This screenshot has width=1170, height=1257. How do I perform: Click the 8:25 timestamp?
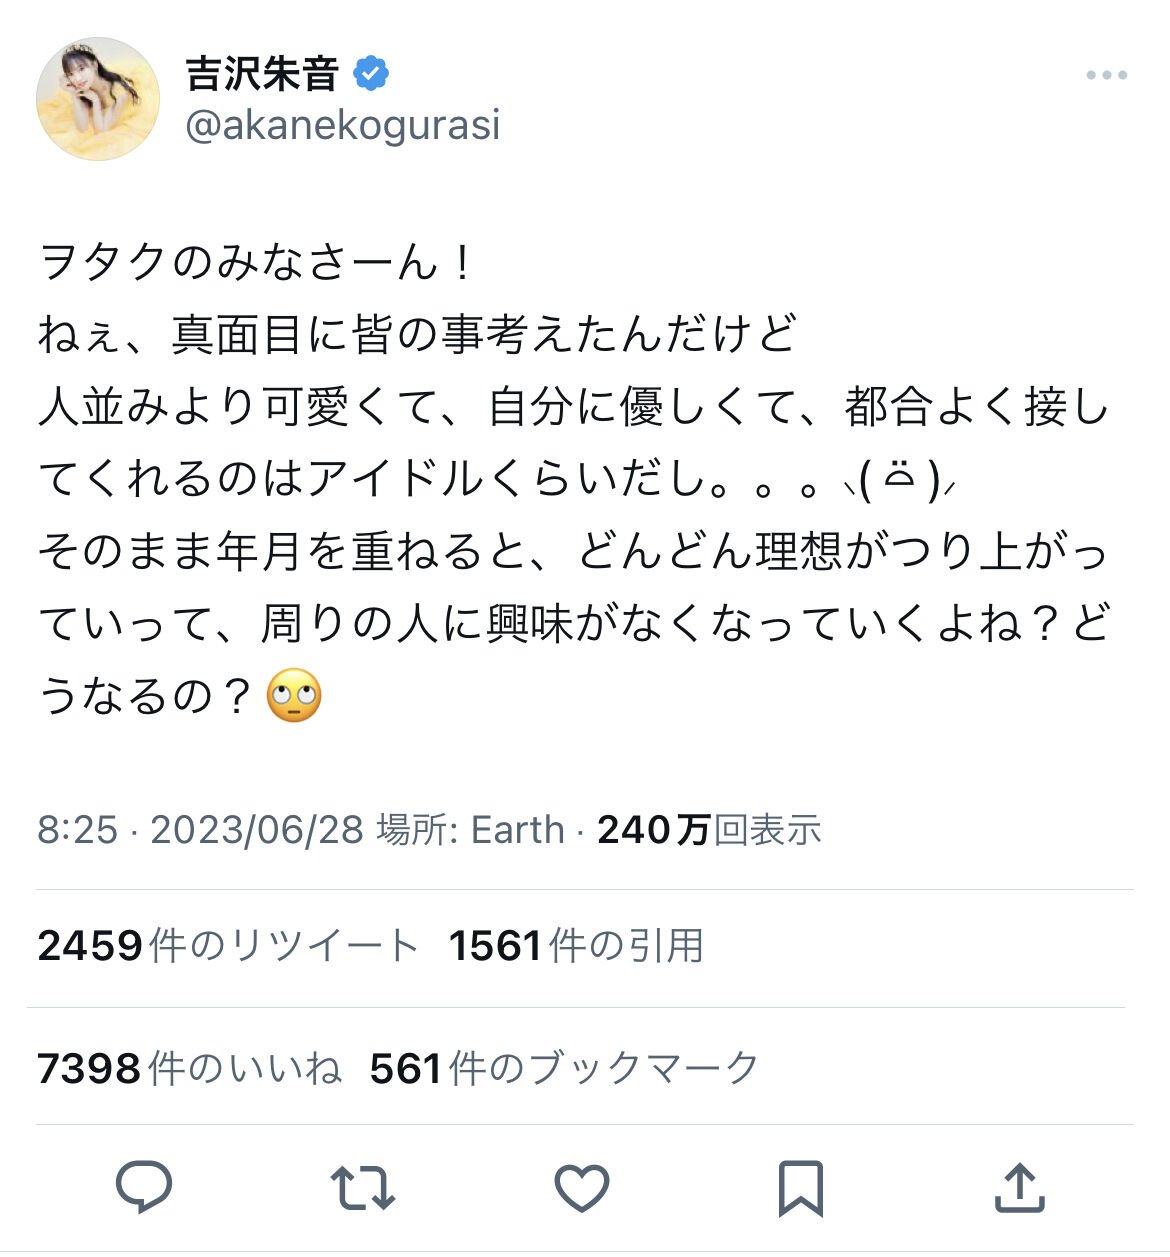click(x=77, y=829)
